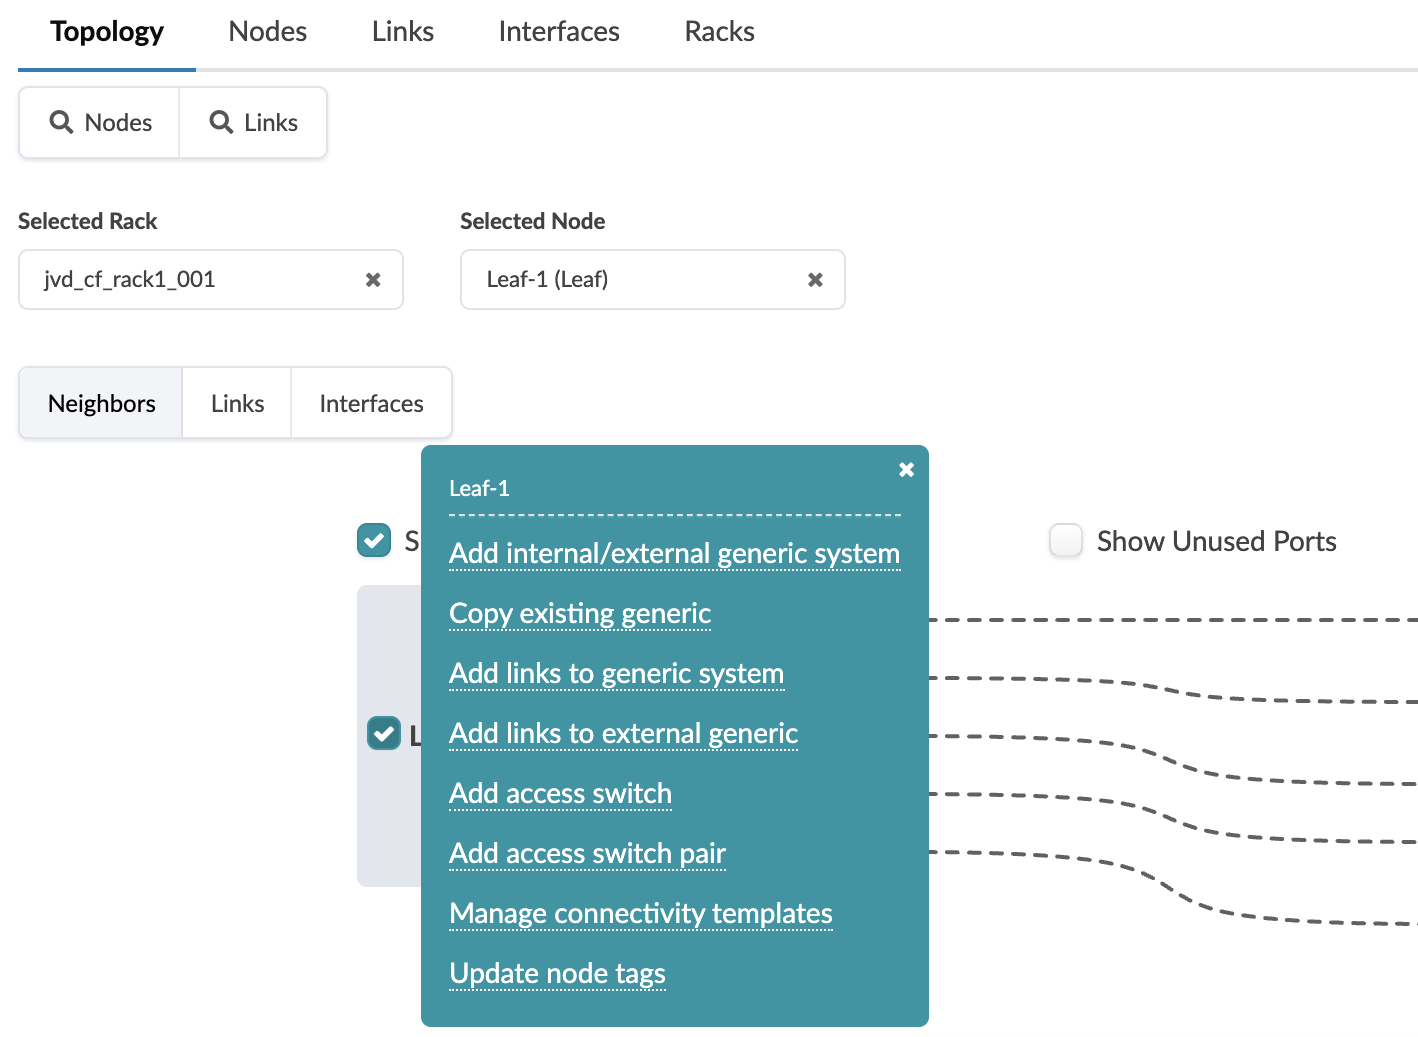Open Manage connectivity templates
The width and height of the screenshot is (1418, 1037).
640,913
